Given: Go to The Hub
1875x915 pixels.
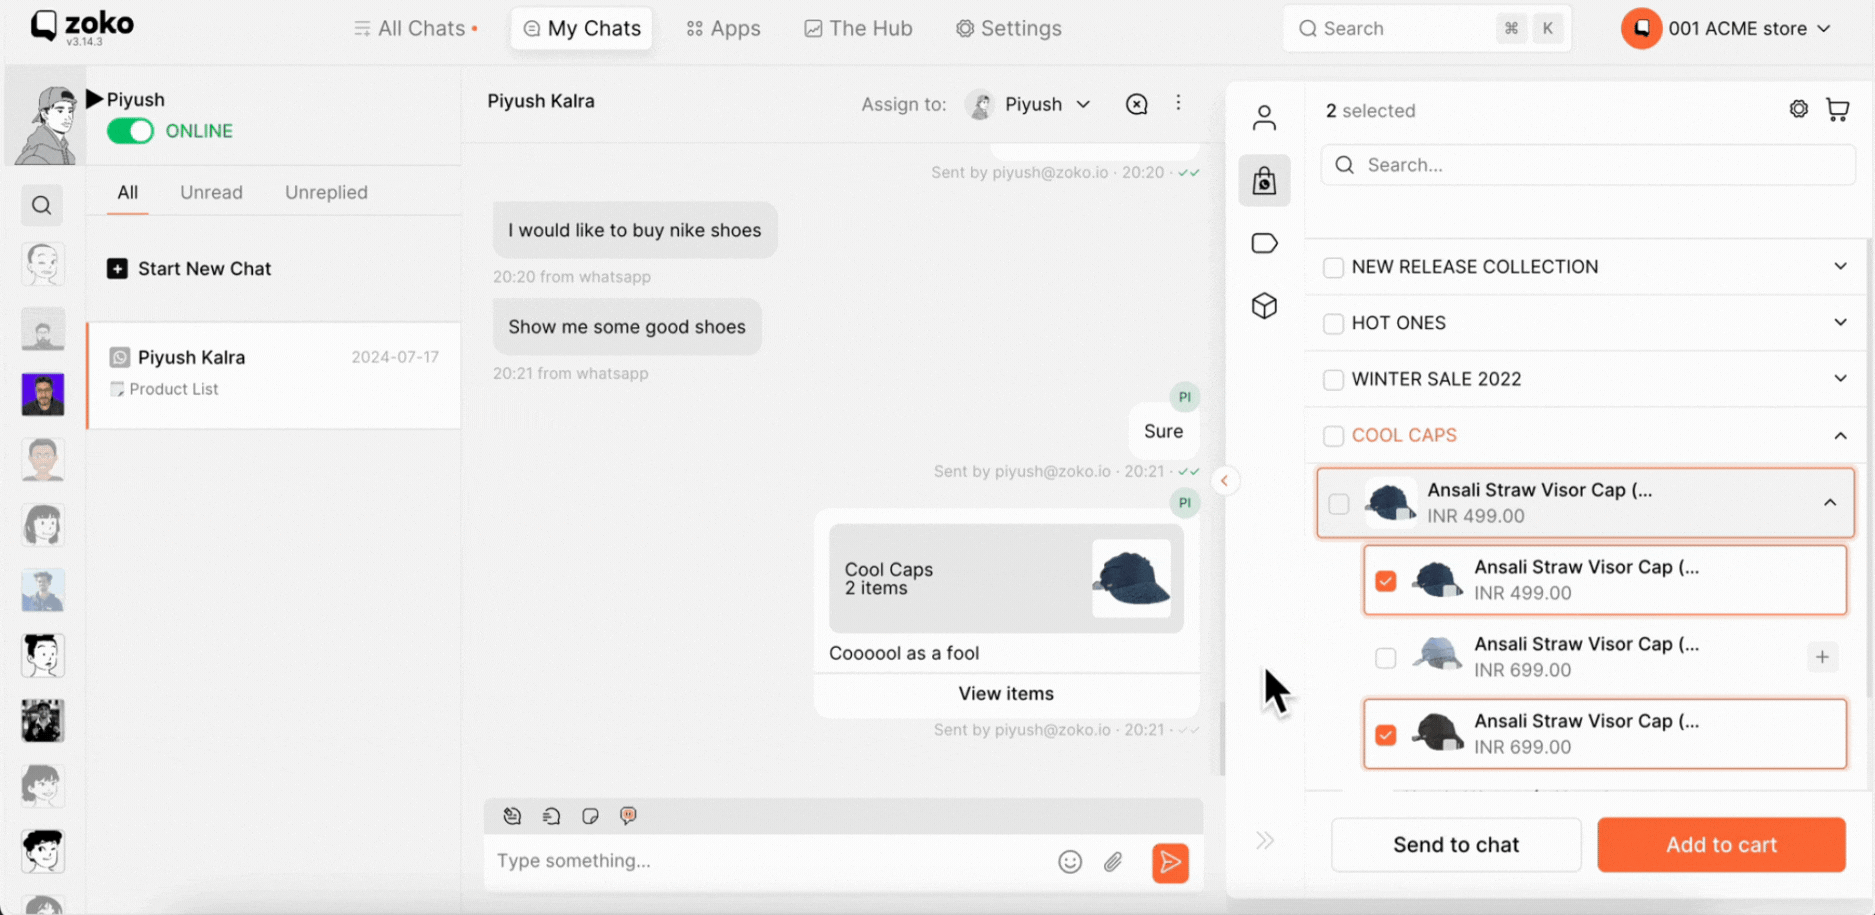Looking at the screenshot, I should [x=858, y=28].
